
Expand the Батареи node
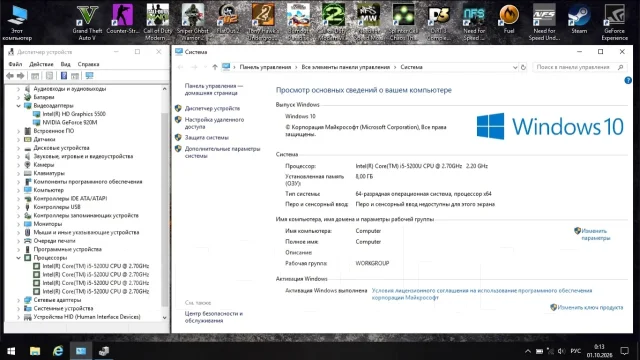[x=18, y=97]
